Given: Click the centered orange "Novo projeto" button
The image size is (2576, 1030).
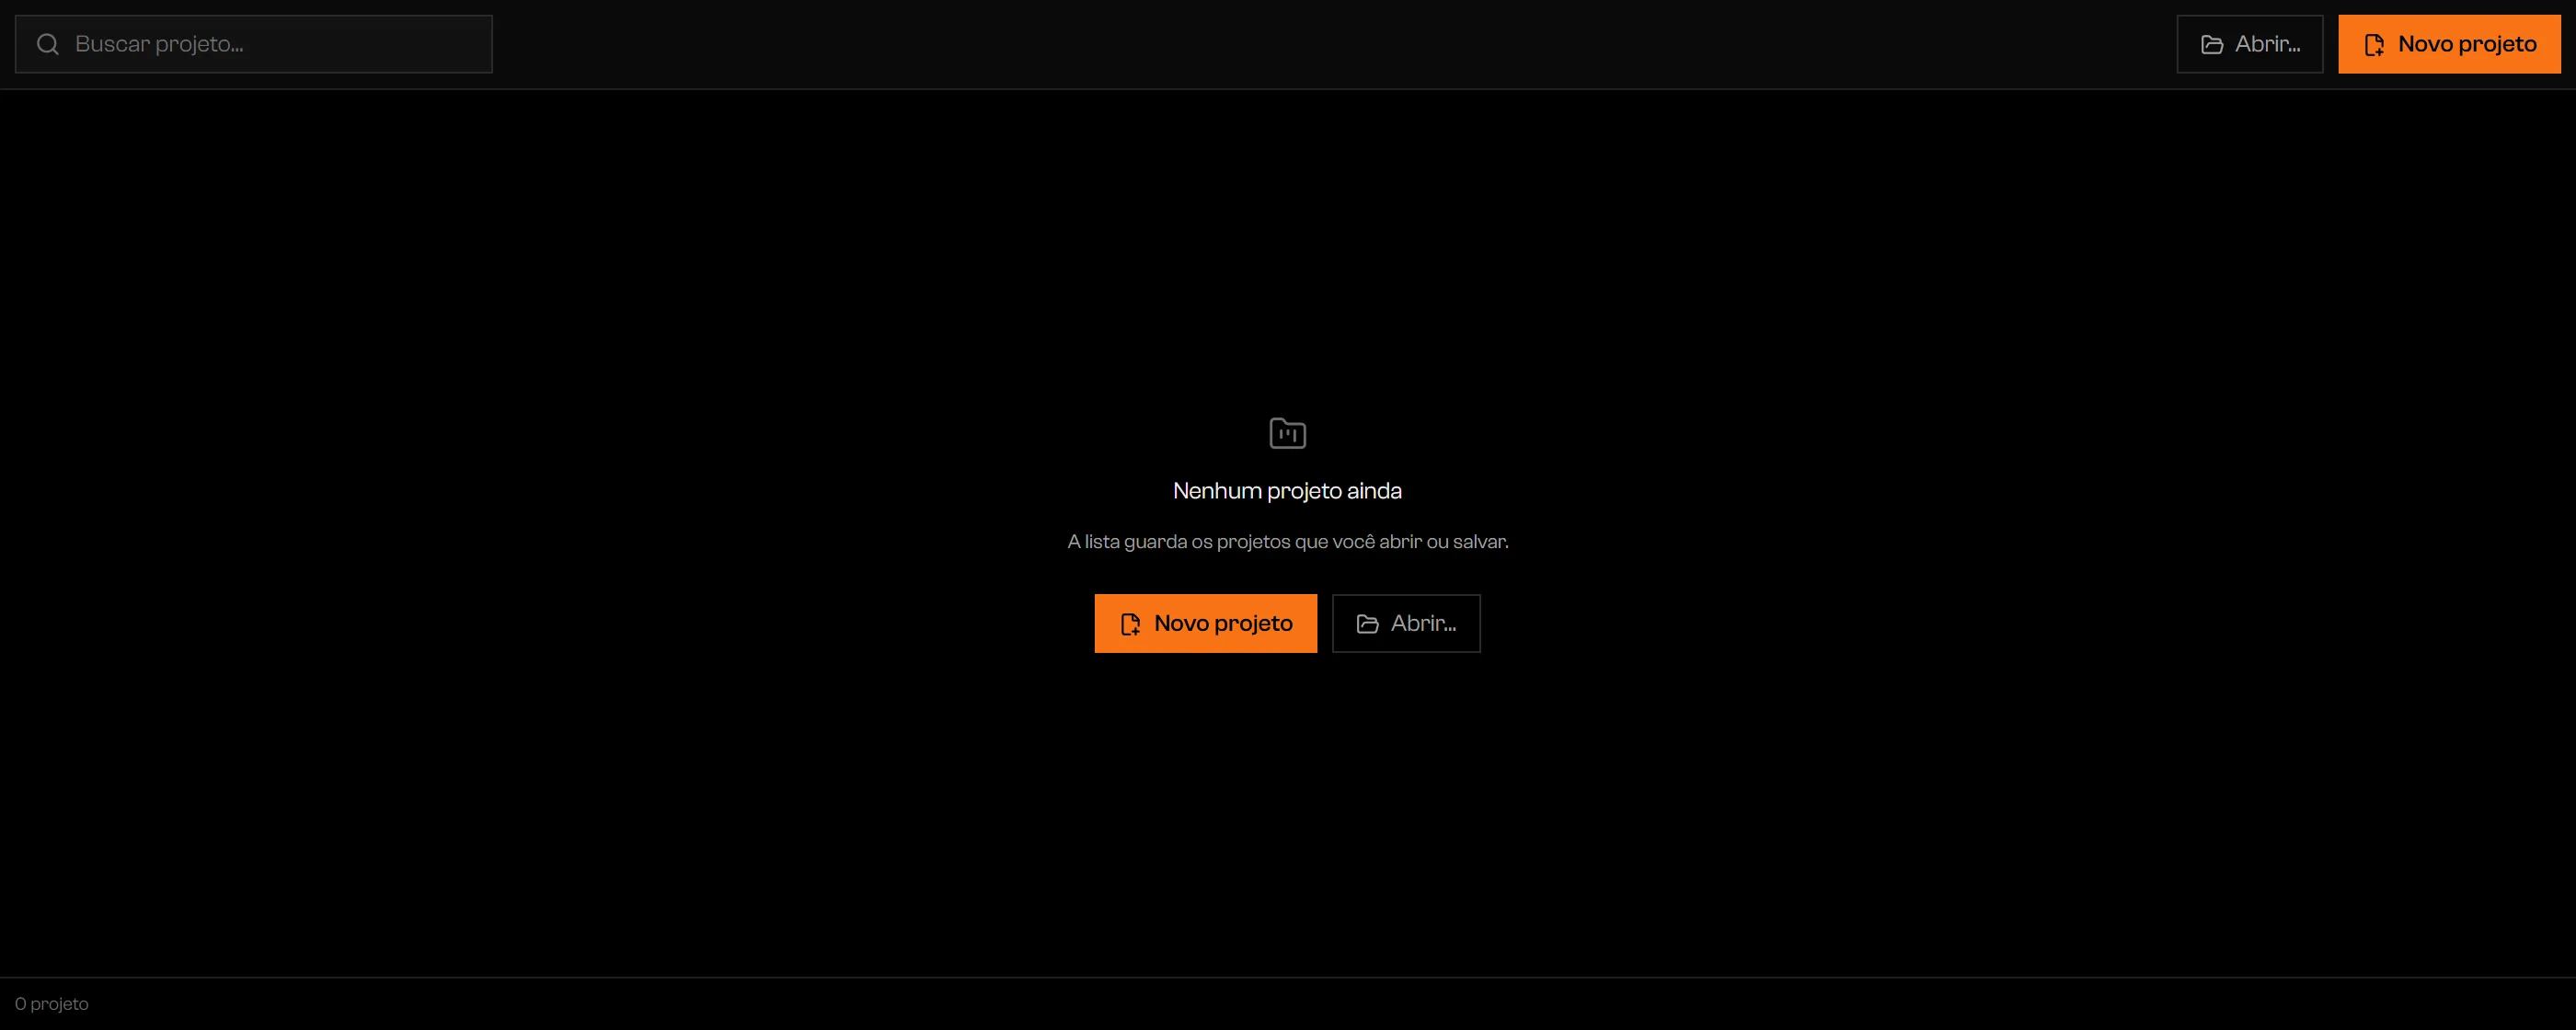Looking at the screenshot, I should [1205, 623].
